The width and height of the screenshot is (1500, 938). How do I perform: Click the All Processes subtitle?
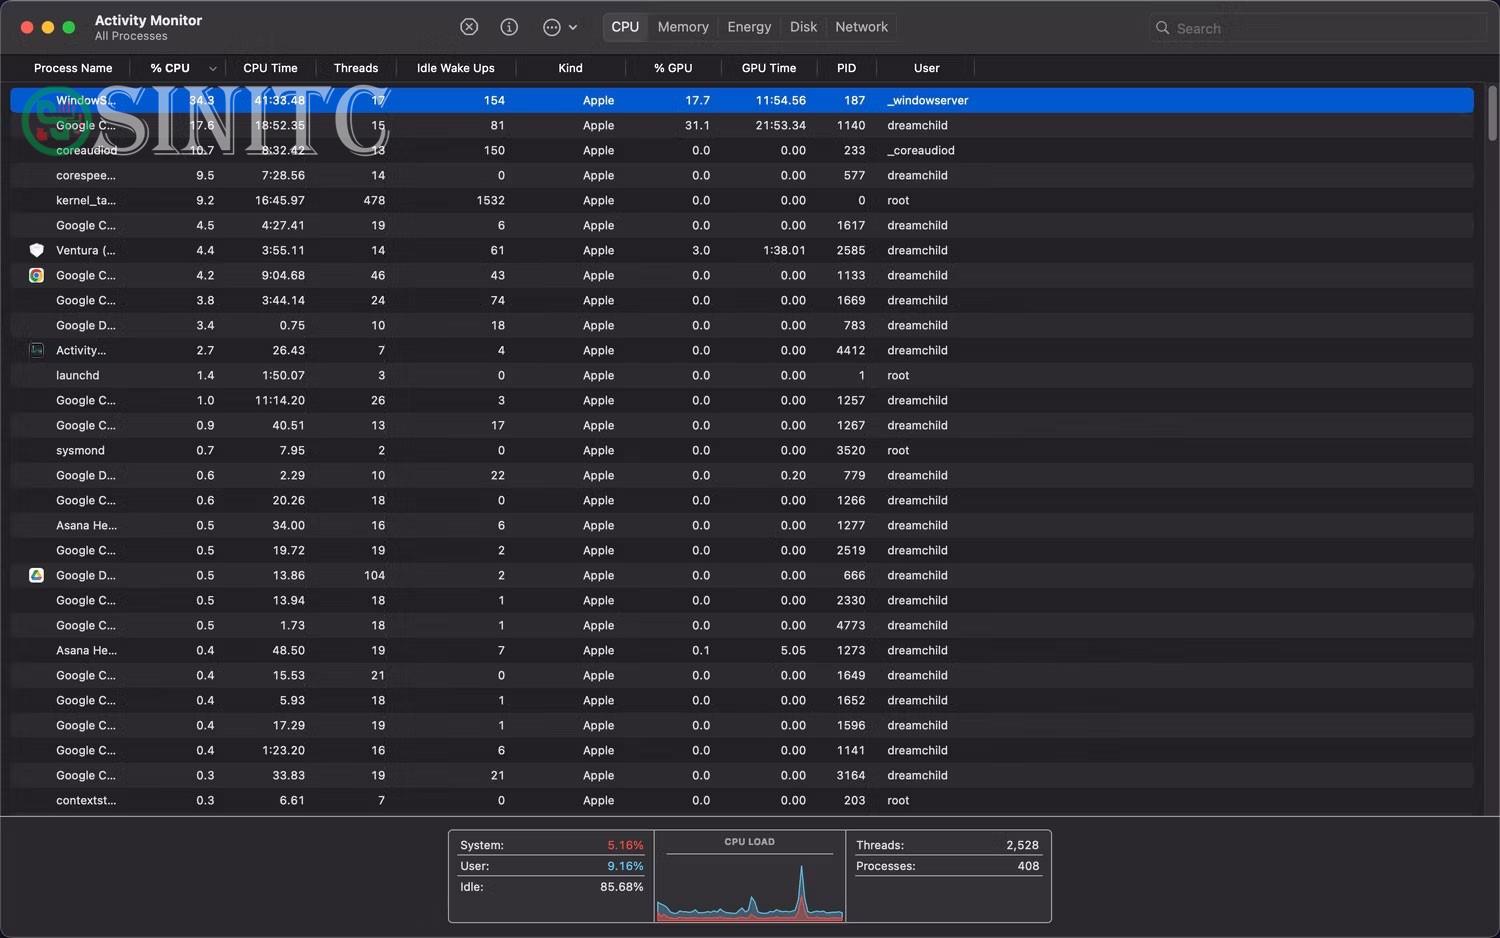tap(131, 36)
